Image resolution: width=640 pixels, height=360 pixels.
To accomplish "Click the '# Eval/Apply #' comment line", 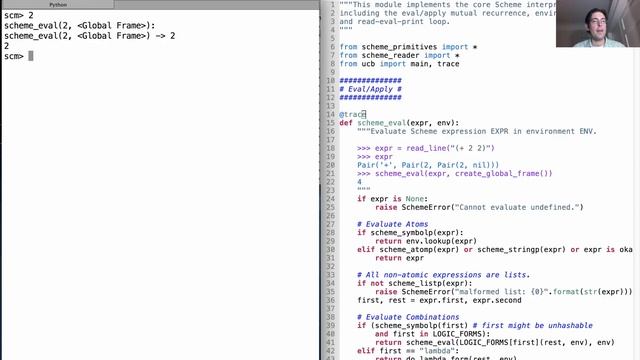I will coord(370,89).
